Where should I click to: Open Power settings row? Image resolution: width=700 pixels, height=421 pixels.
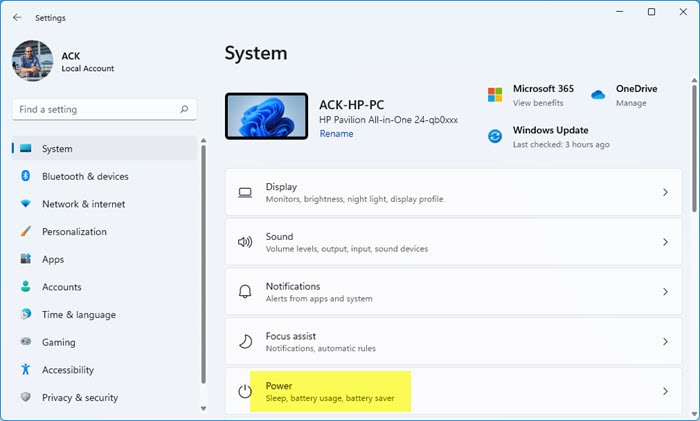tap(454, 391)
